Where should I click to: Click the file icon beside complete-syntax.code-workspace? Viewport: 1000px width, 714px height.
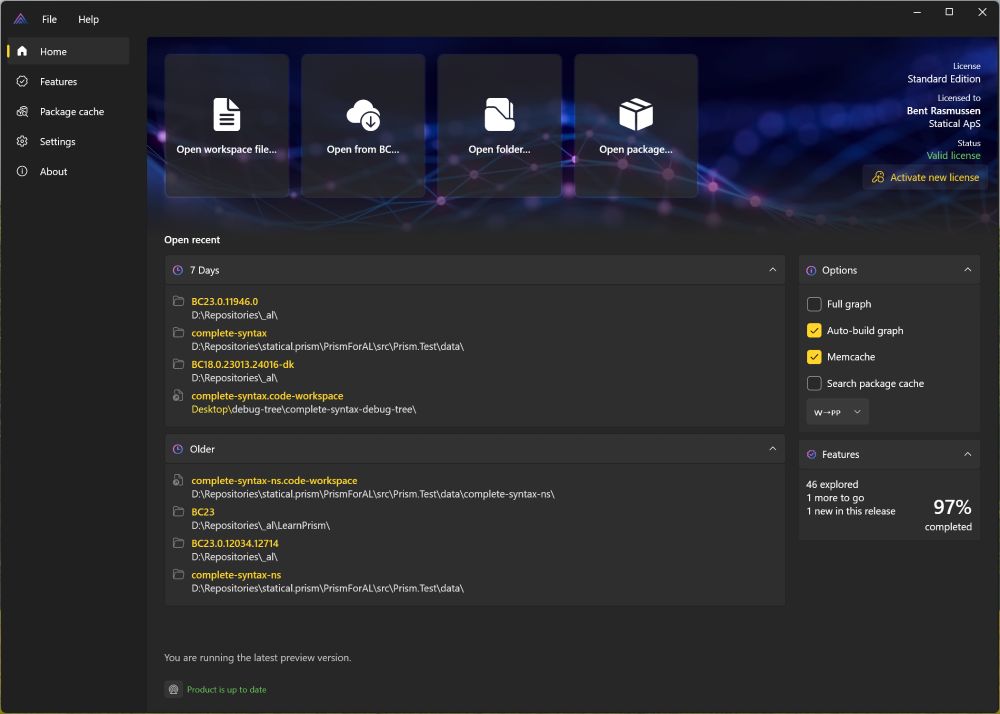click(179, 396)
